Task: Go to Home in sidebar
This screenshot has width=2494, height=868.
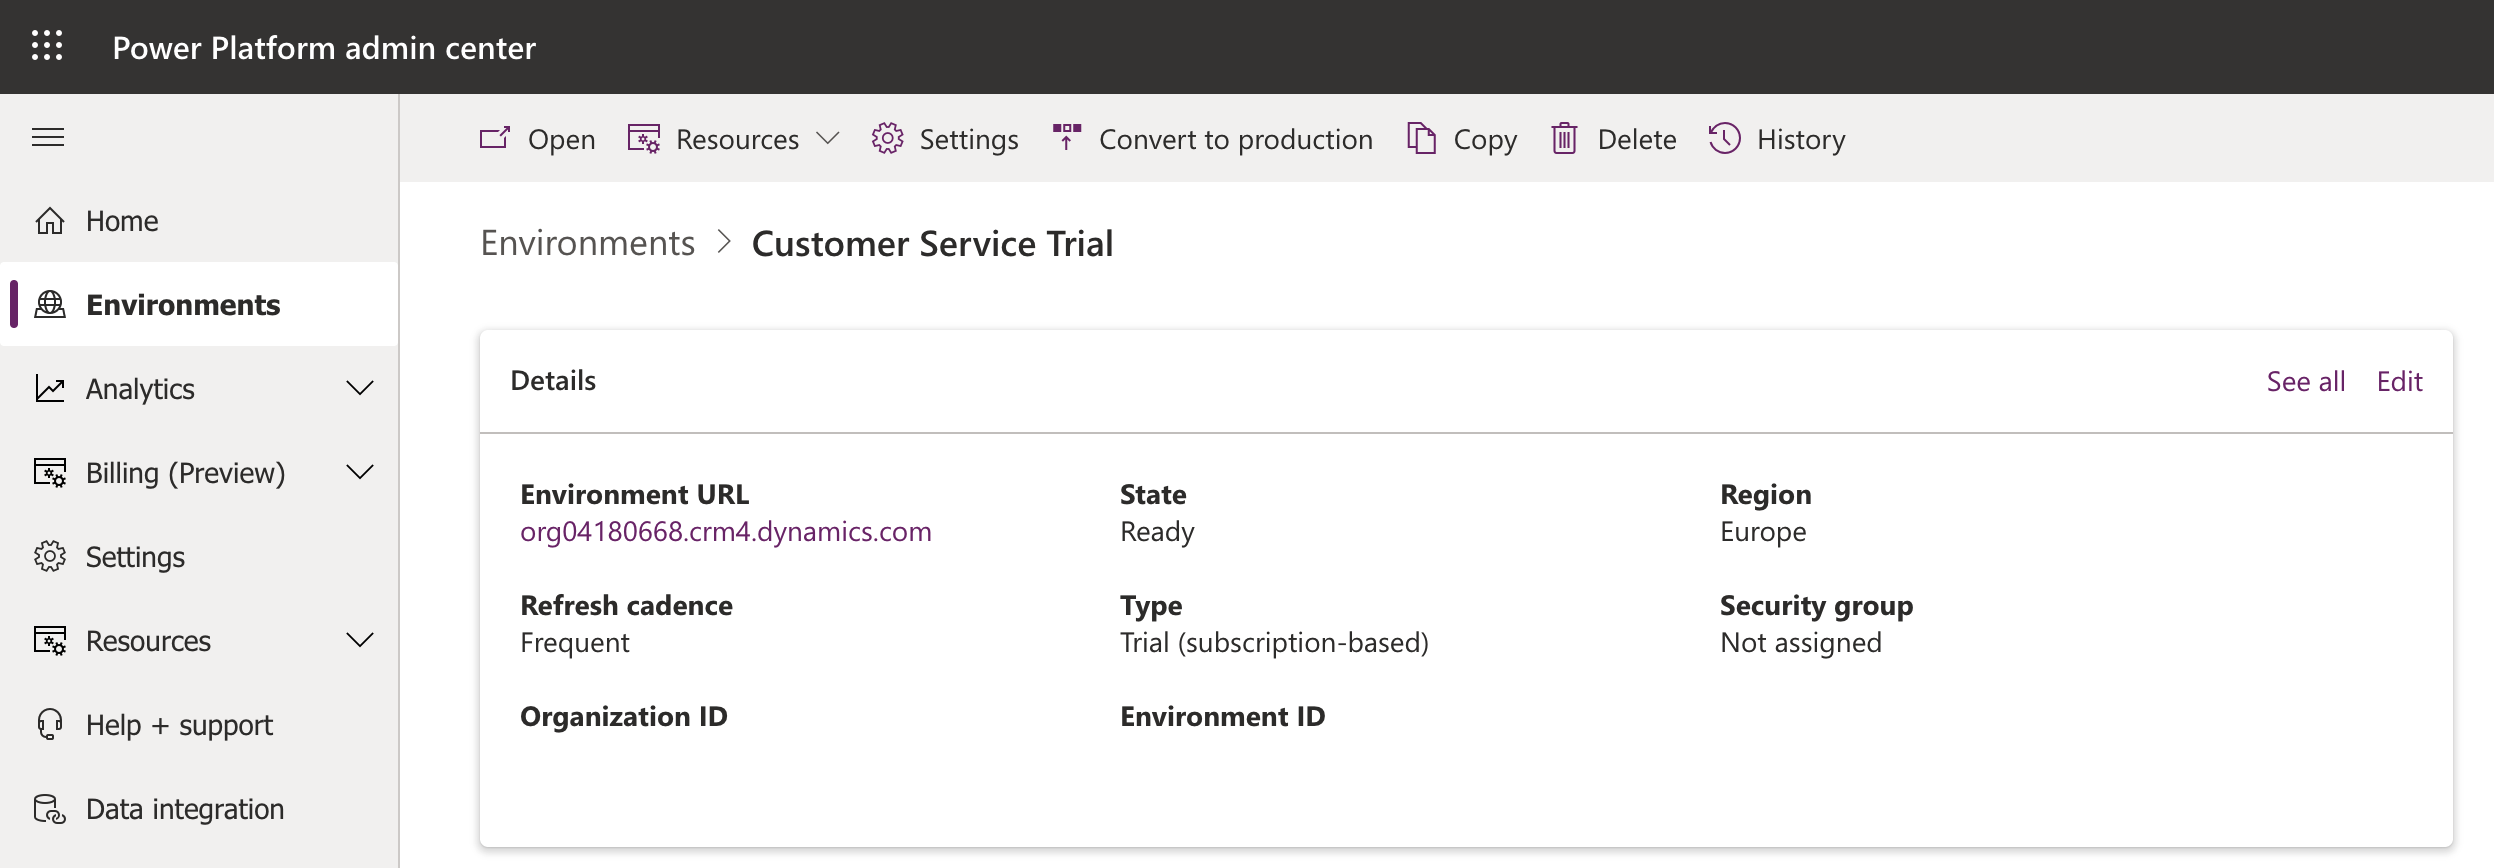Action: 199,220
